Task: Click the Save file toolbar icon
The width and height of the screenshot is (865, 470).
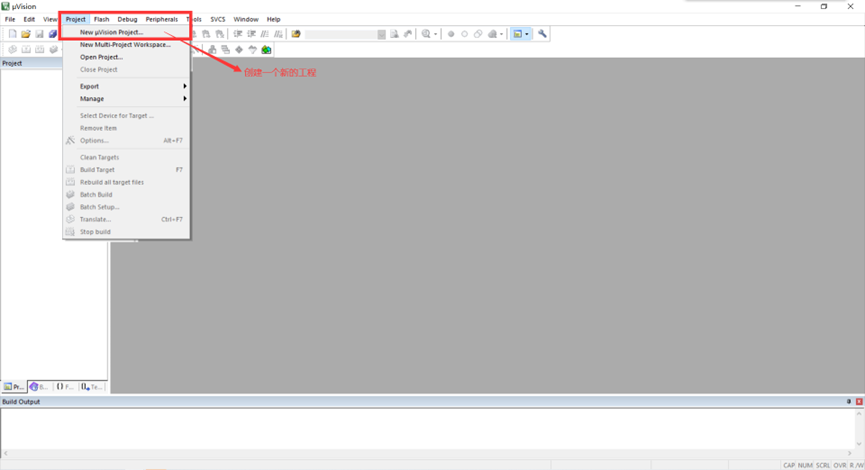Action: [40, 34]
